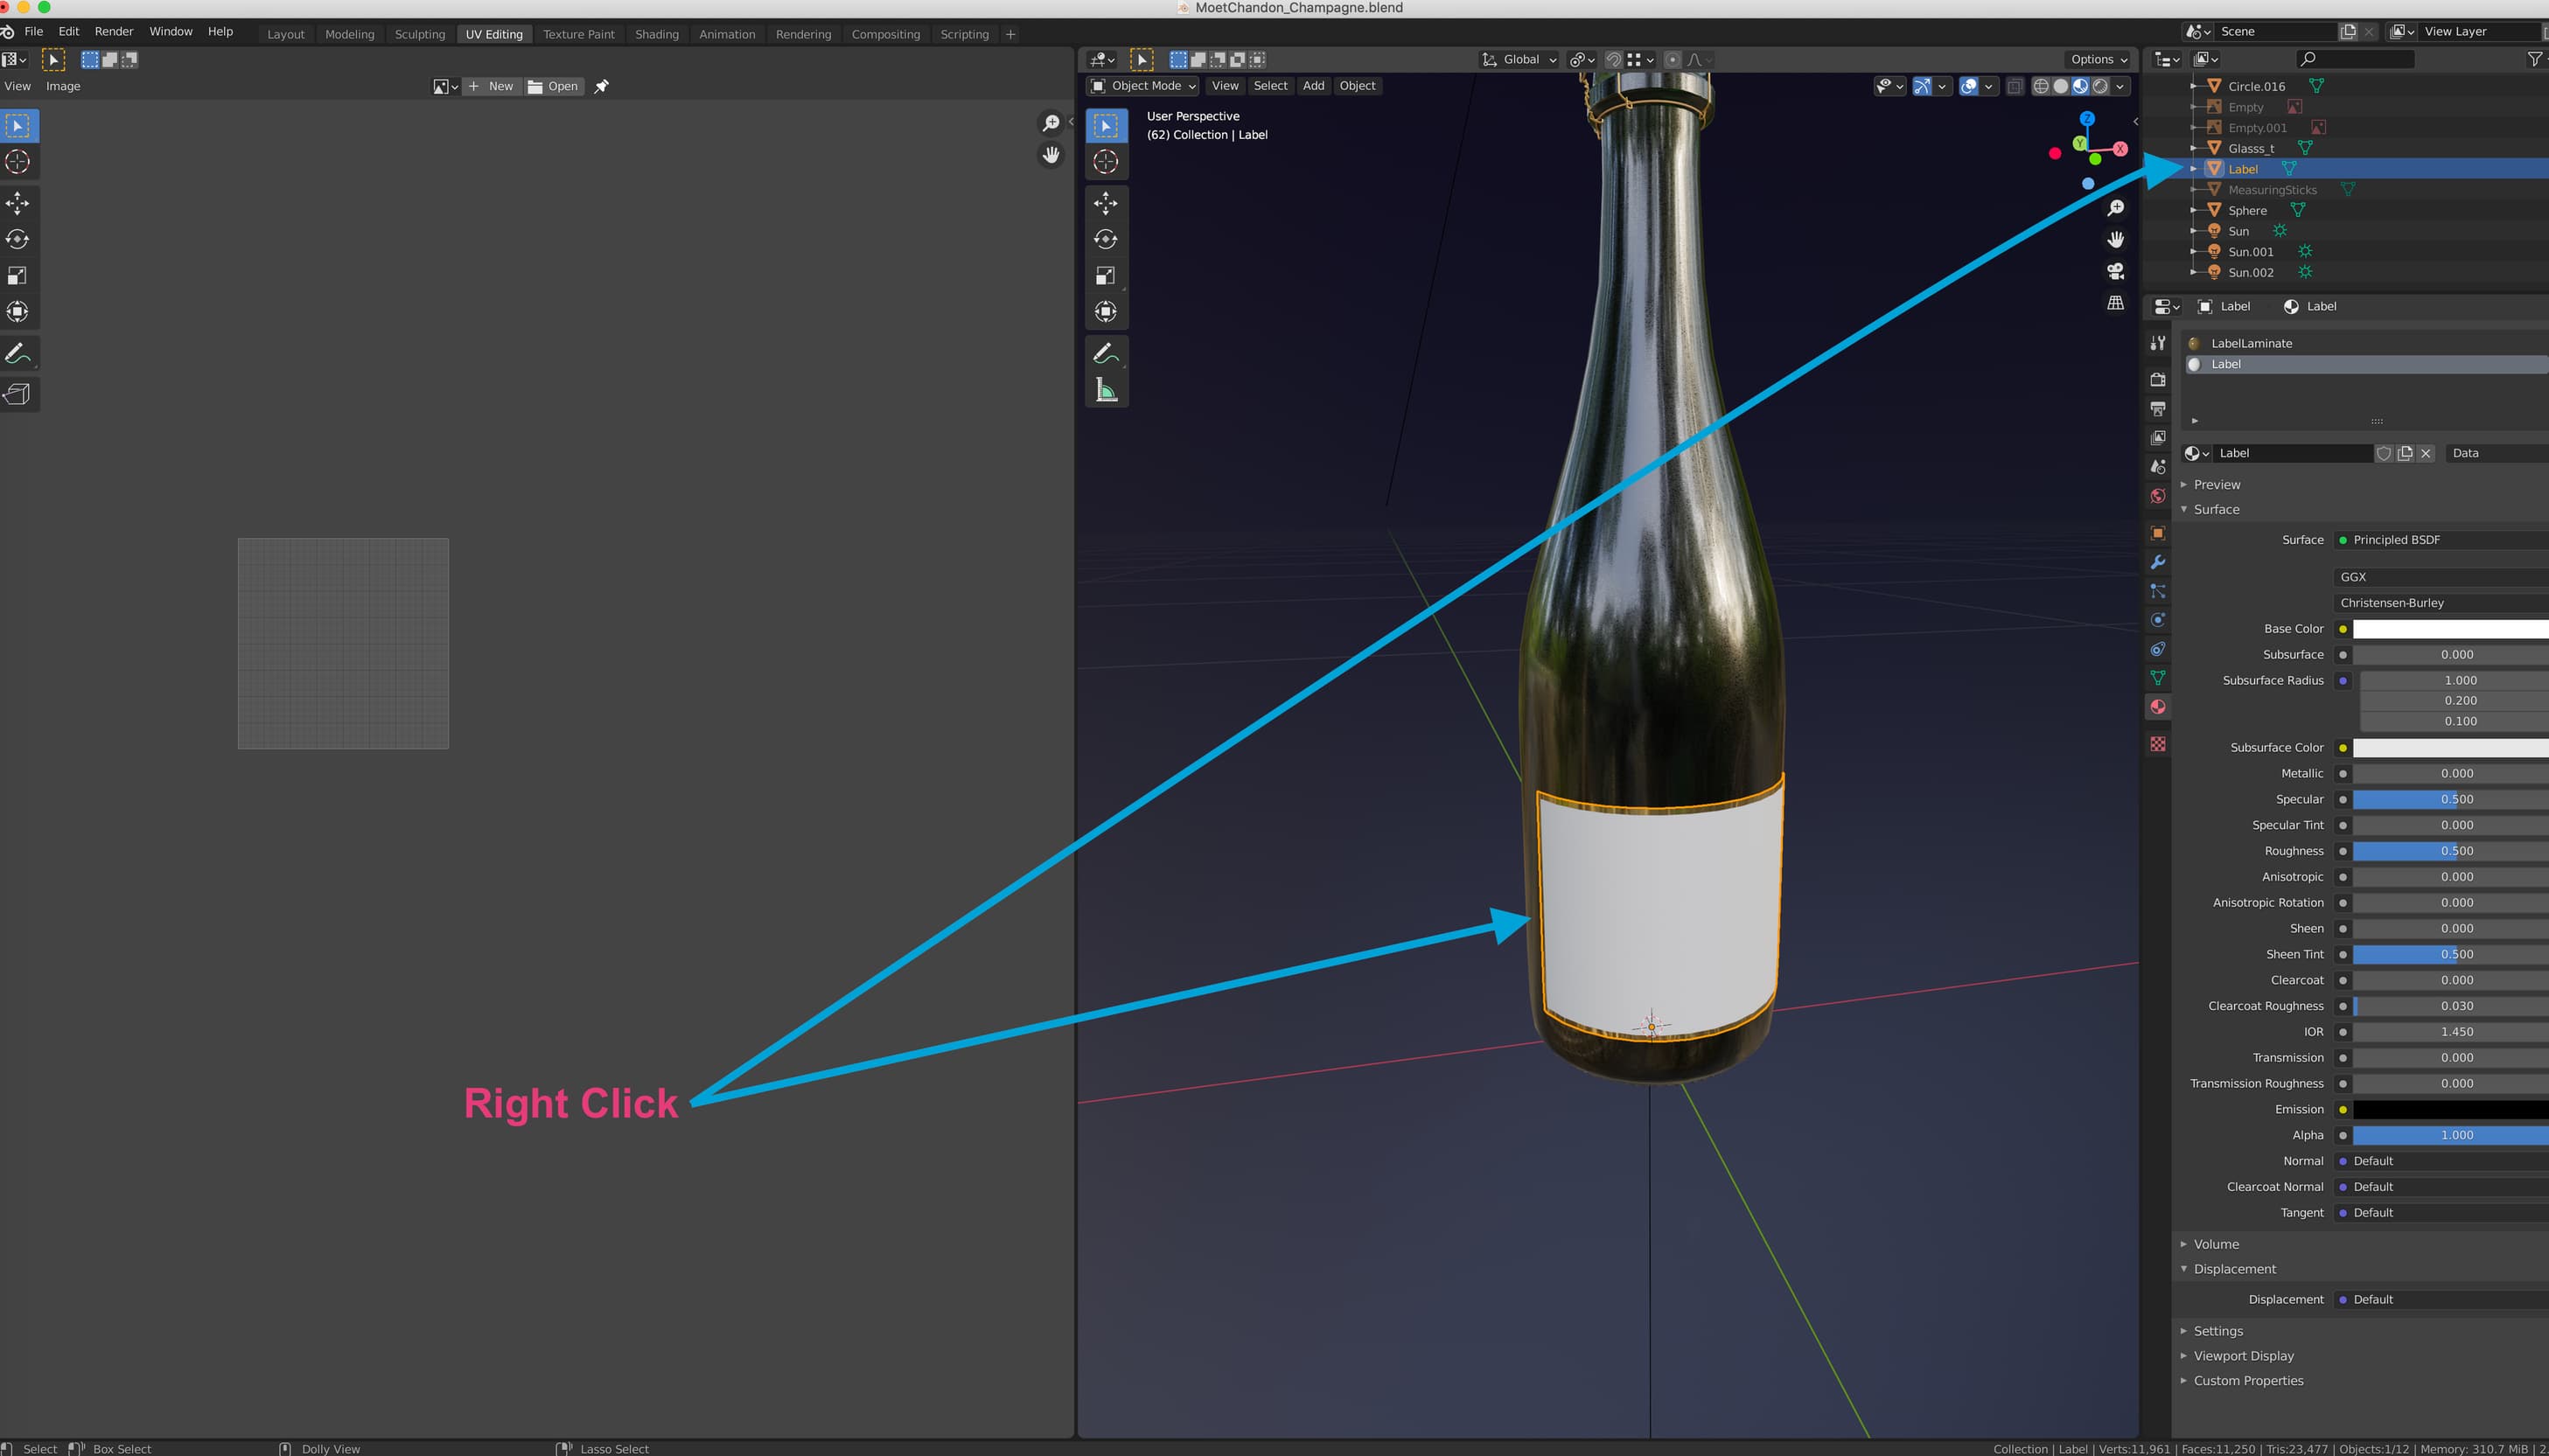This screenshot has height=1456, width=2549.
Task: Switch to rendered viewport shading
Action: pyautogui.click(x=2100, y=86)
